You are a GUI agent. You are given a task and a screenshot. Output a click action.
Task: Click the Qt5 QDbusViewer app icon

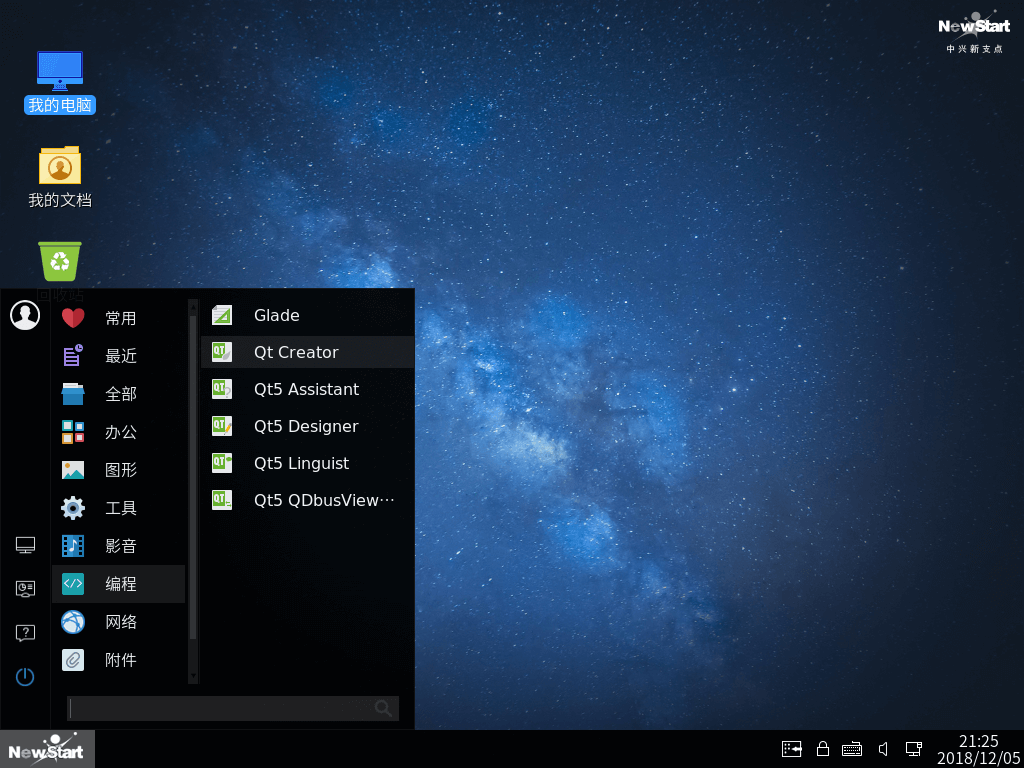[222, 500]
